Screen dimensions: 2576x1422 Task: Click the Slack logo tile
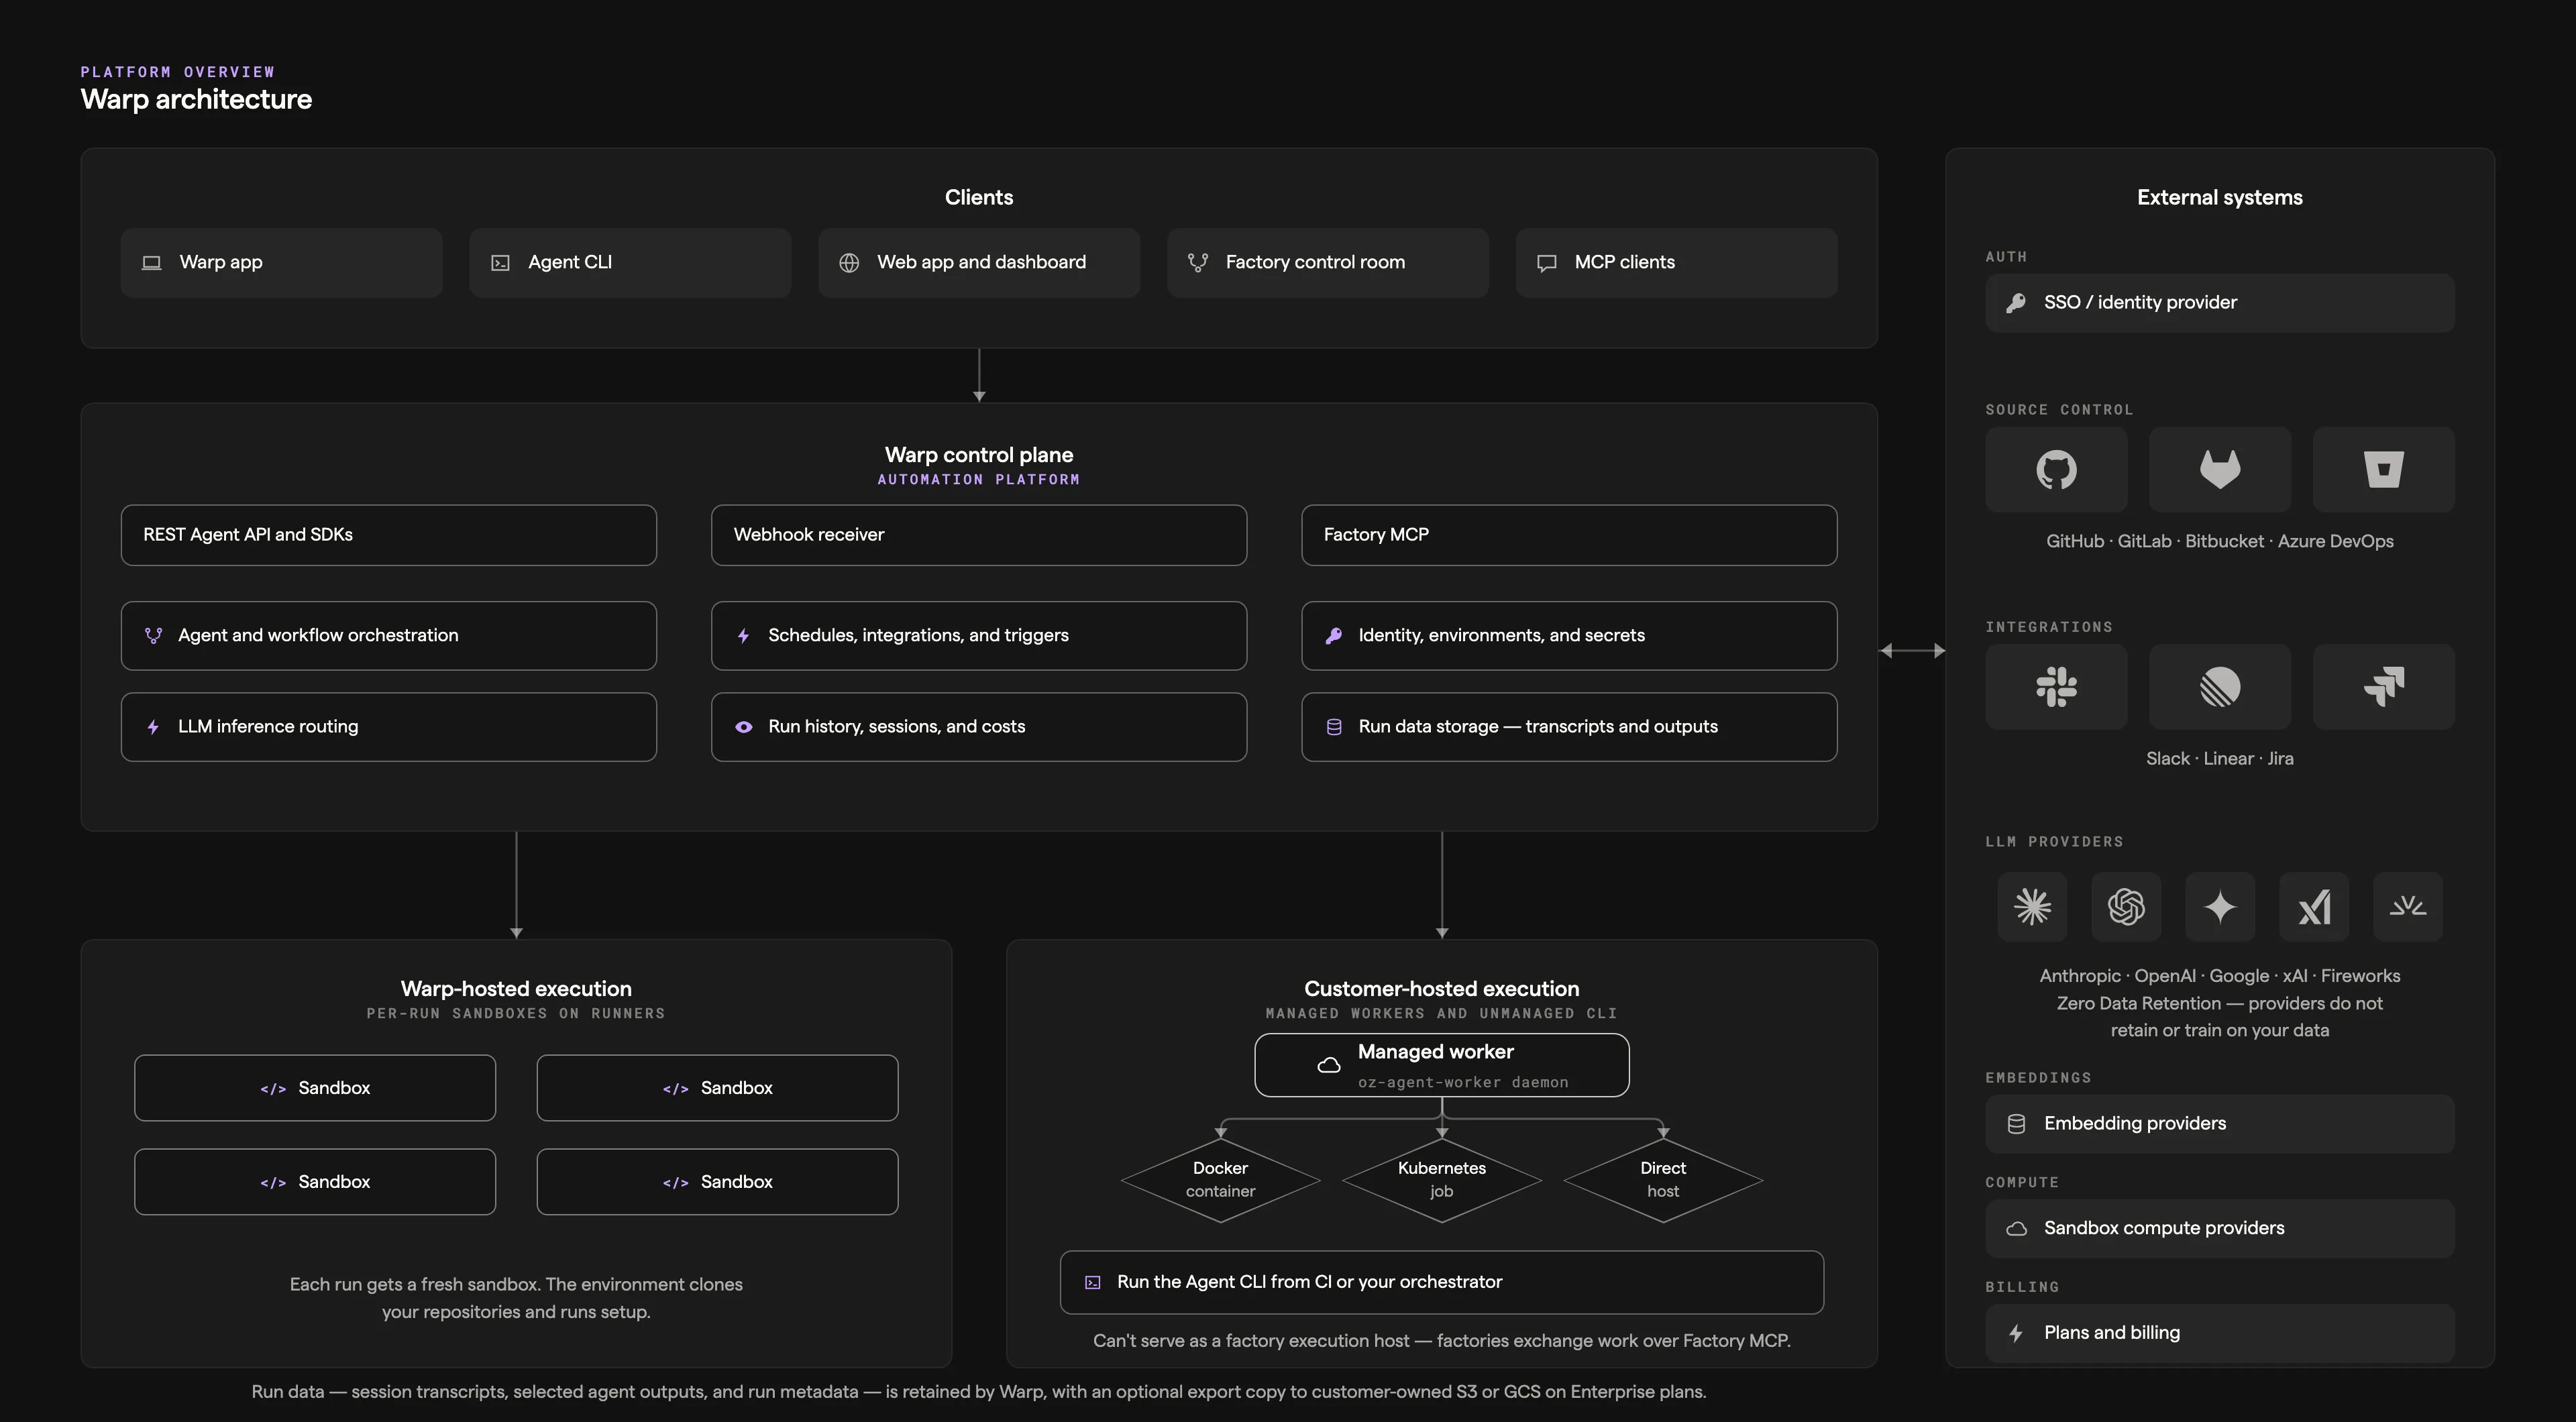coord(2056,687)
